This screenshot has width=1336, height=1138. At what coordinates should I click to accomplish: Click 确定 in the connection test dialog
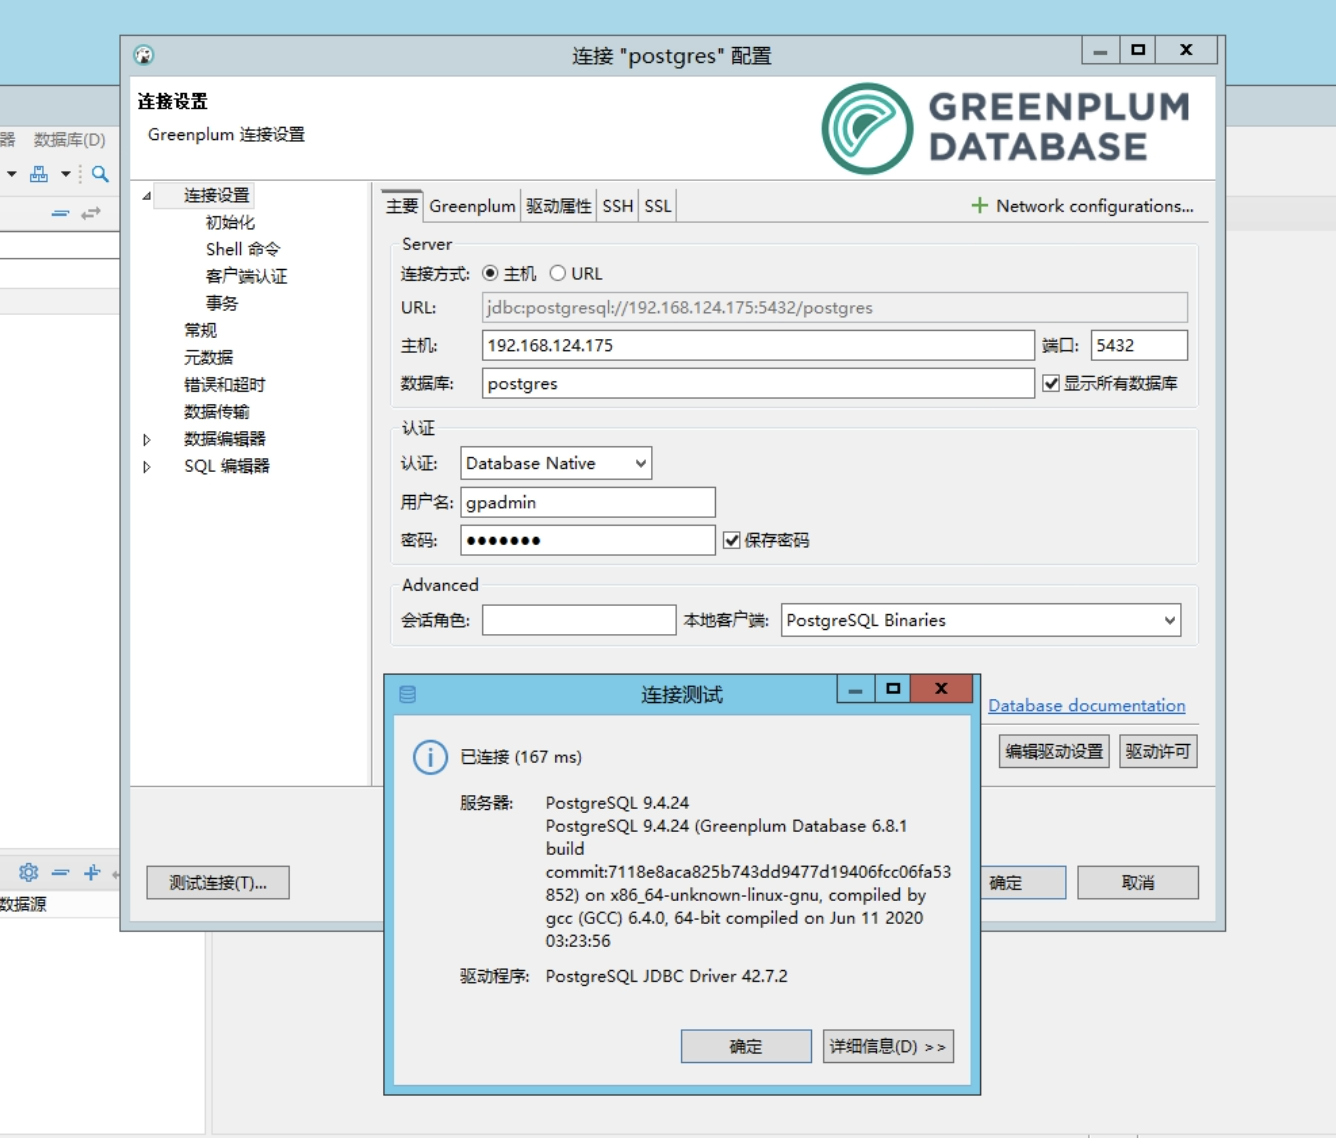tap(745, 1047)
